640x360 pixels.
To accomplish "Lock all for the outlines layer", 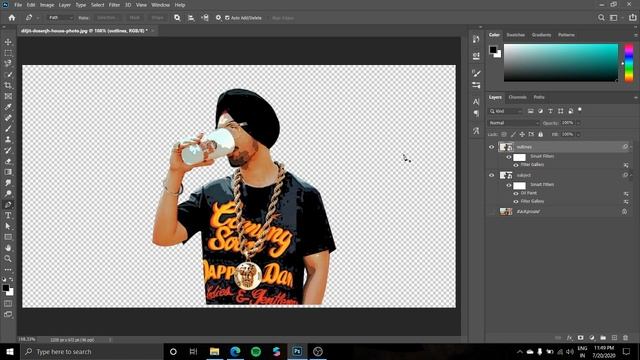I will pyautogui.click(x=540, y=134).
